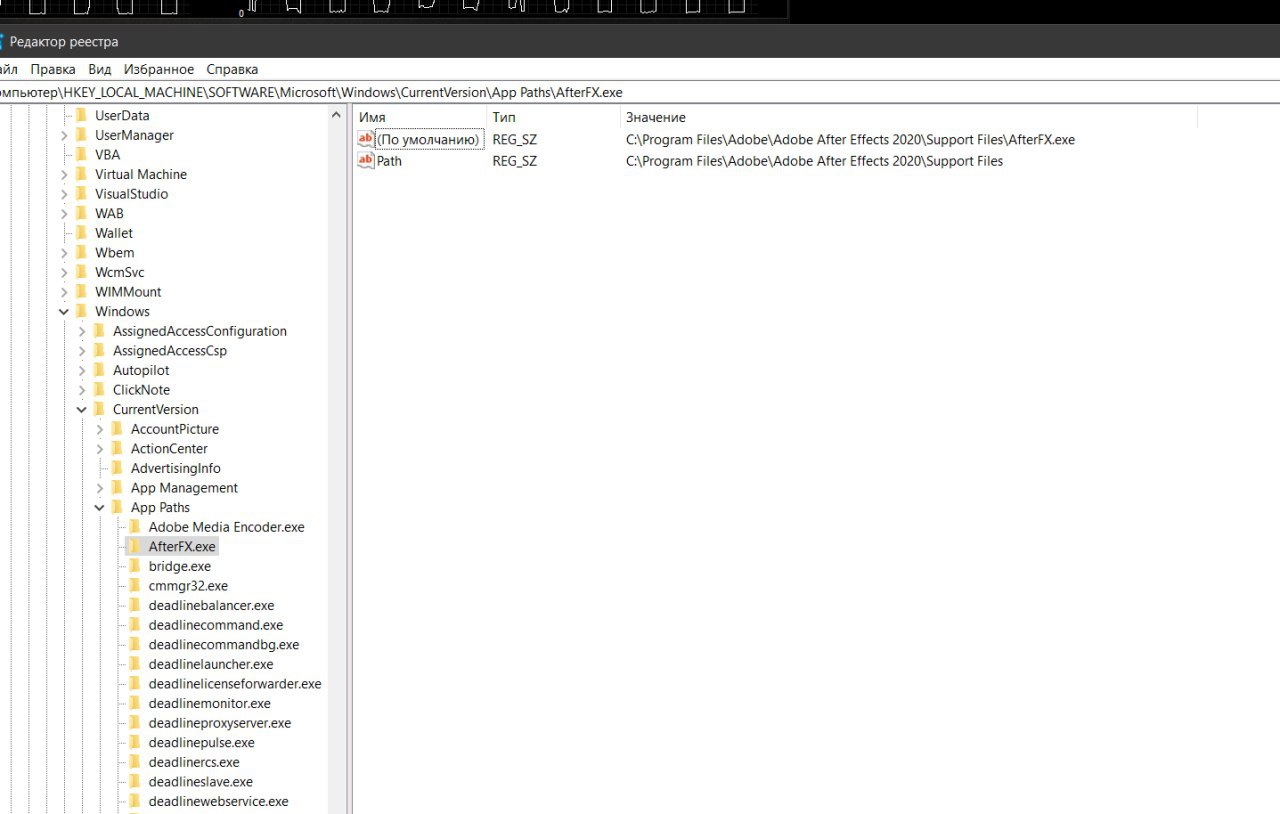This screenshot has height=814, width=1280.
Task: Click the tree scrollbar up arrow
Action: point(336,115)
